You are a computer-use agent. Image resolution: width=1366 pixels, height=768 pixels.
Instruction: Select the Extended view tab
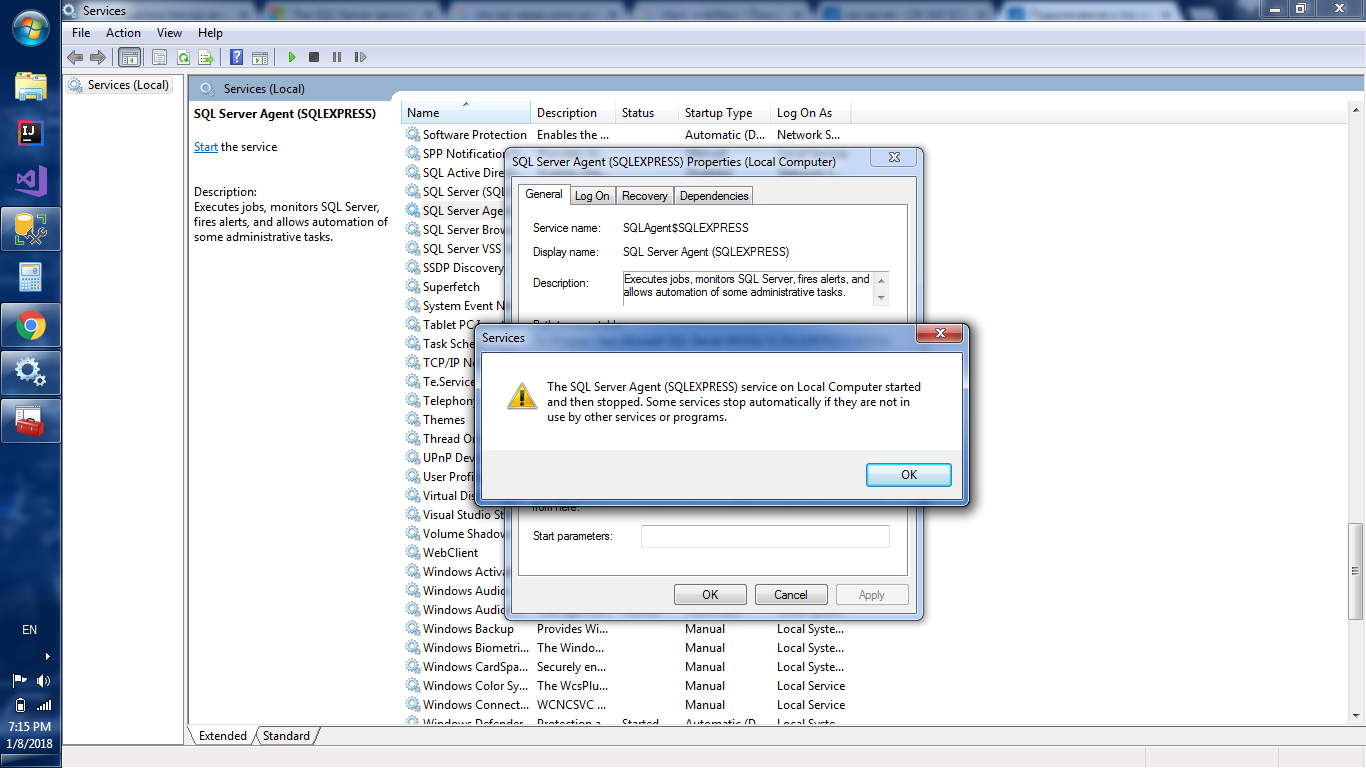click(x=223, y=735)
